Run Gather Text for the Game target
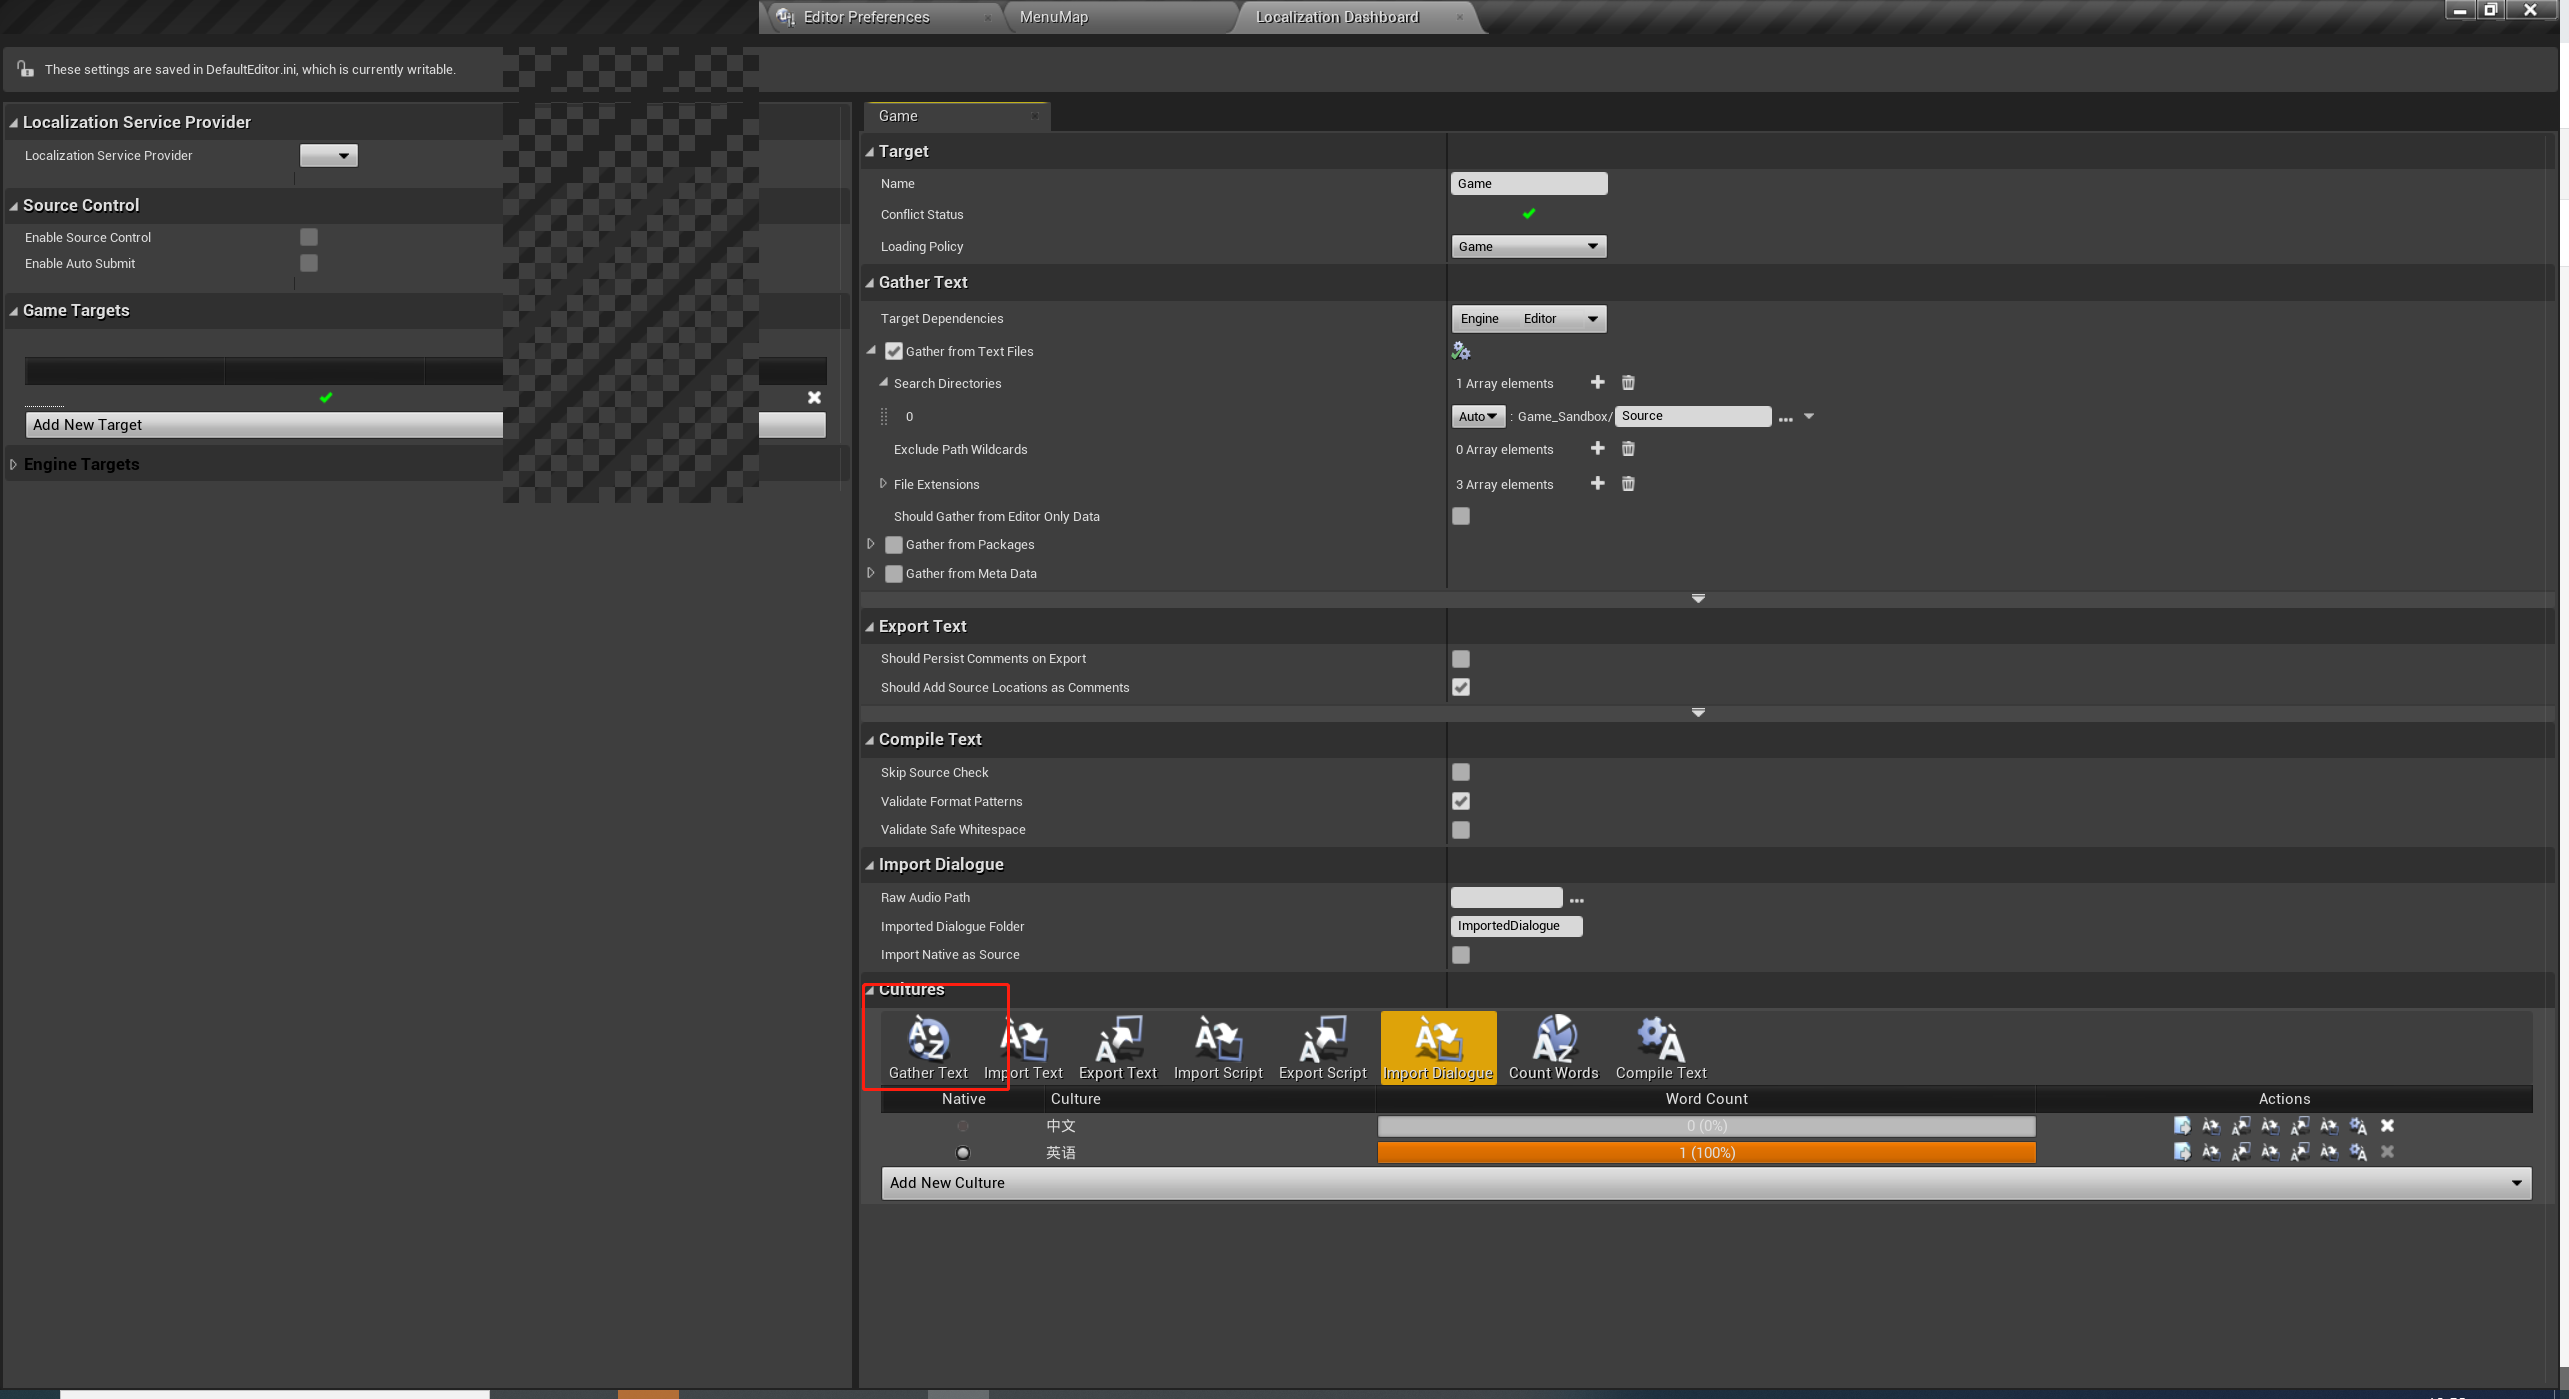This screenshot has height=1399, width=2569. point(928,1045)
